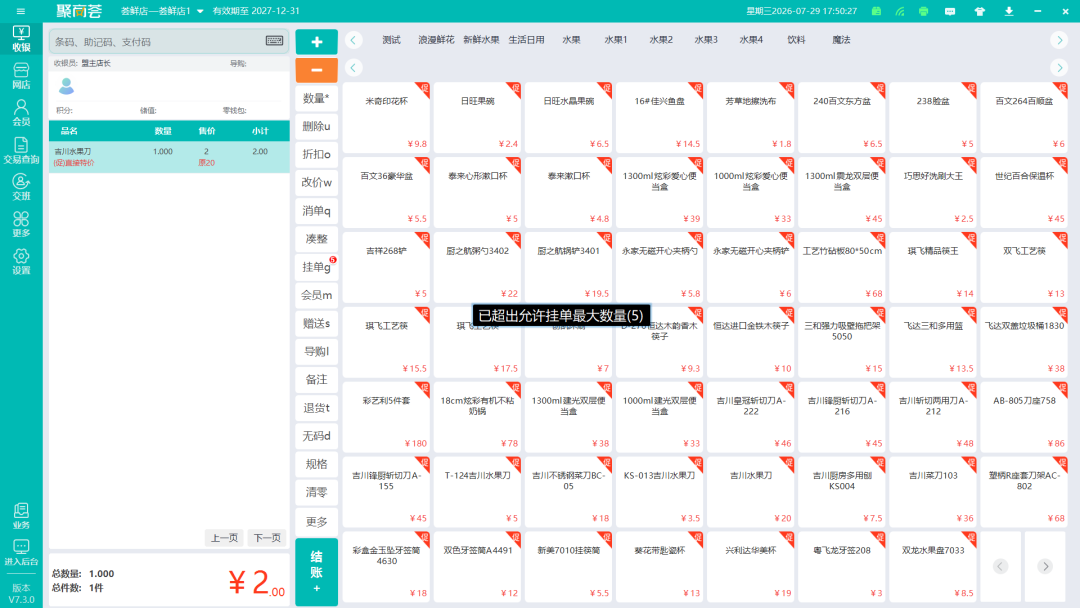The width and height of the screenshot is (1080, 608).
Task: Show previous category tabs with left chevron
Action: 353,41
